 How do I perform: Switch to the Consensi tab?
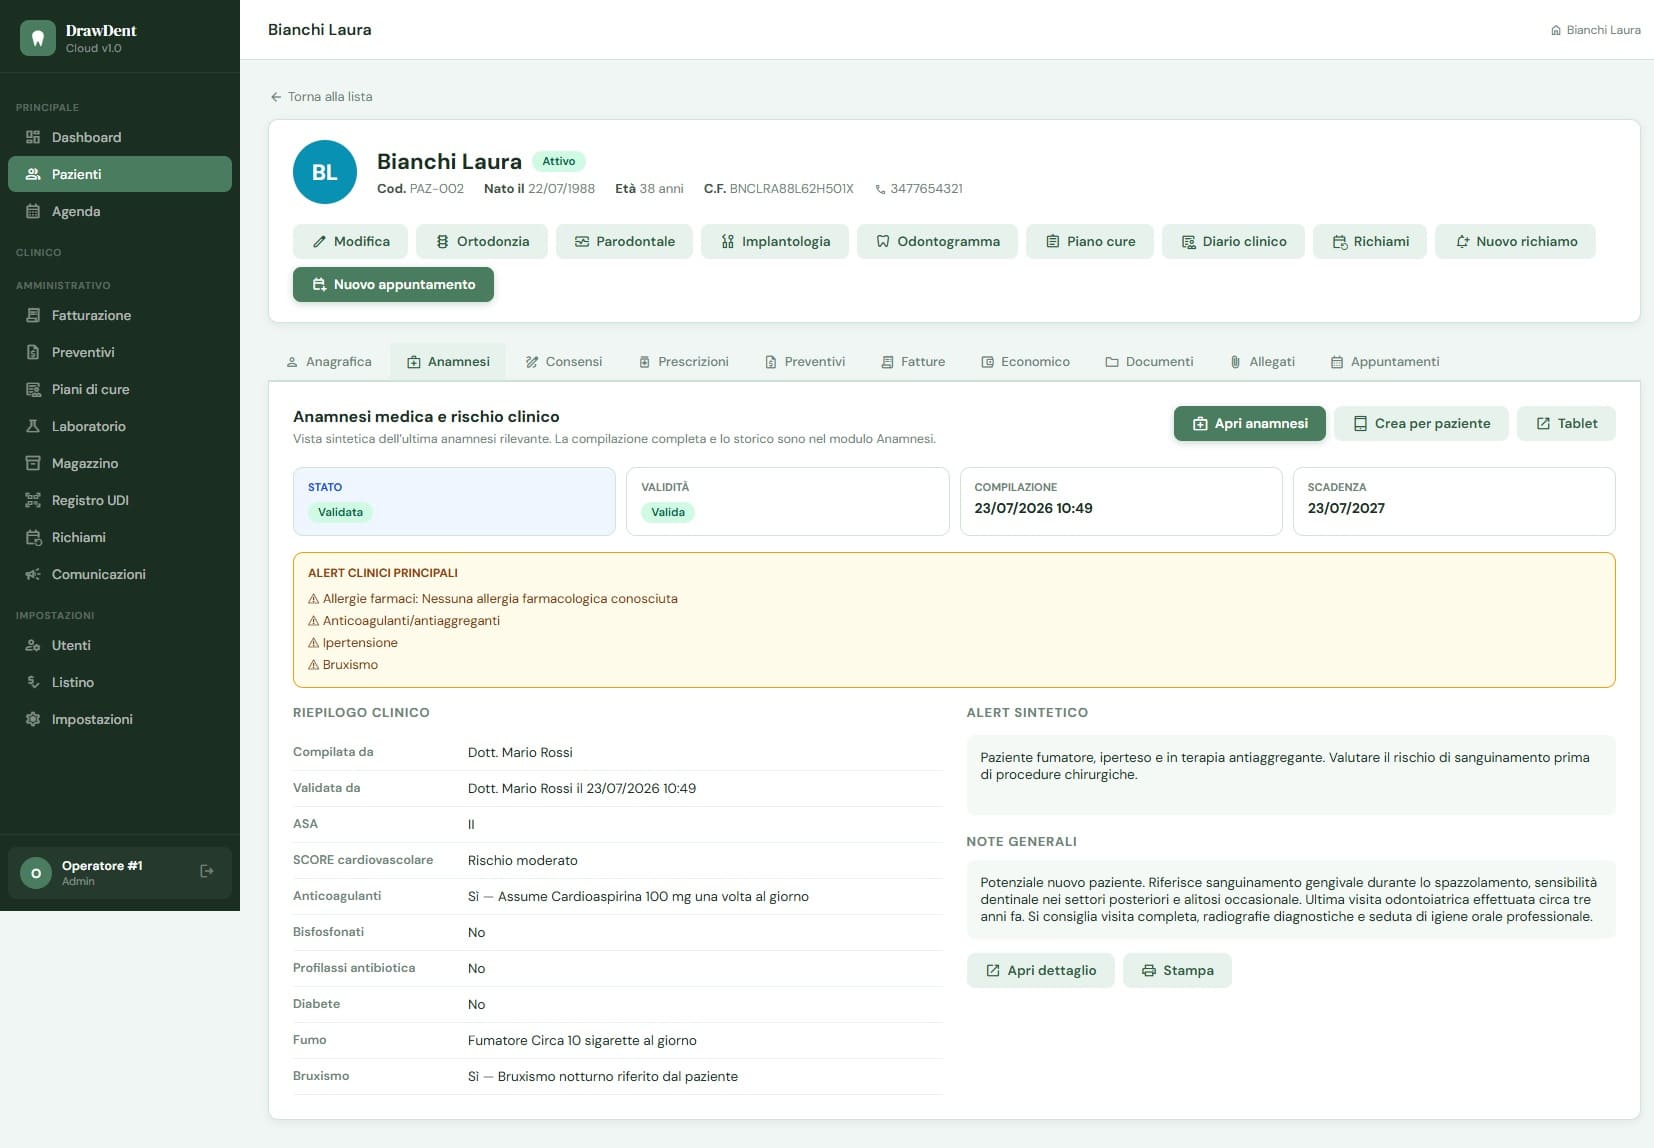tap(564, 362)
